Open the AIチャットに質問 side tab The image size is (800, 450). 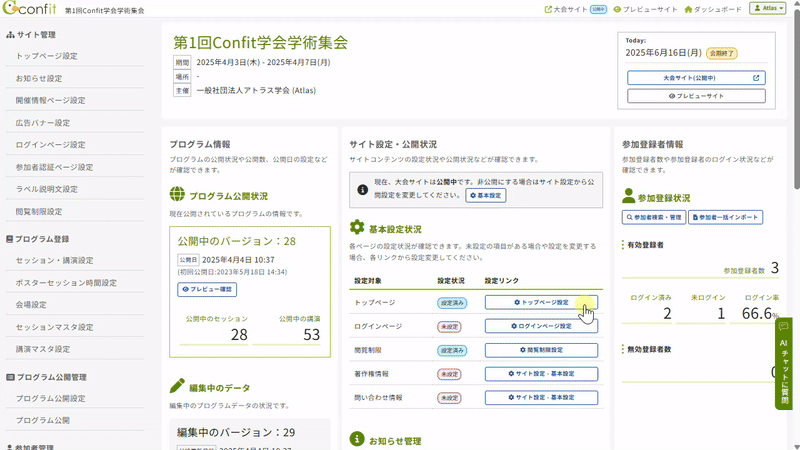point(784,363)
